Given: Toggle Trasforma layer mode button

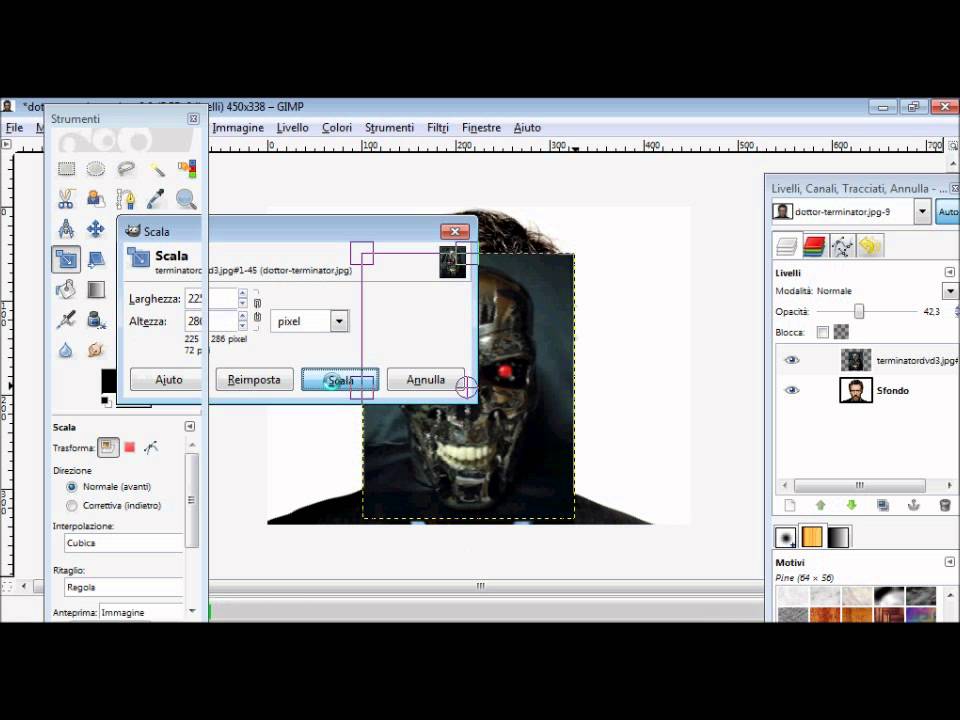Looking at the screenshot, I should [108, 447].
